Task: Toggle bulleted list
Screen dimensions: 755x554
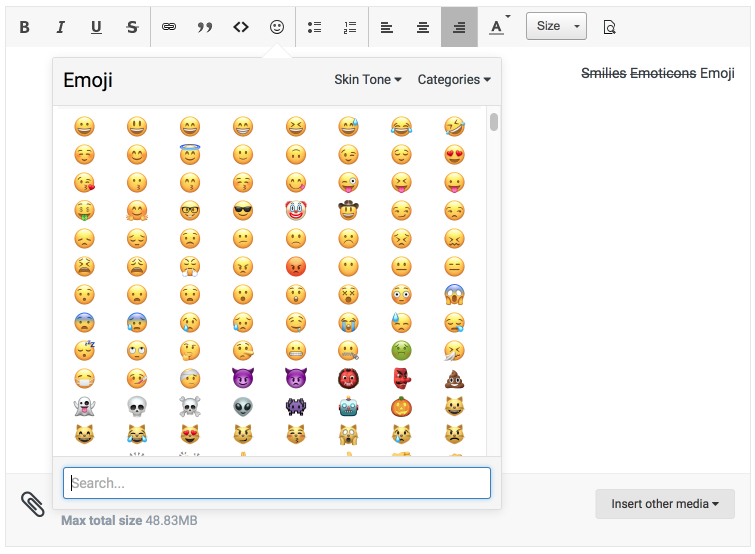Action: (314, 27)
